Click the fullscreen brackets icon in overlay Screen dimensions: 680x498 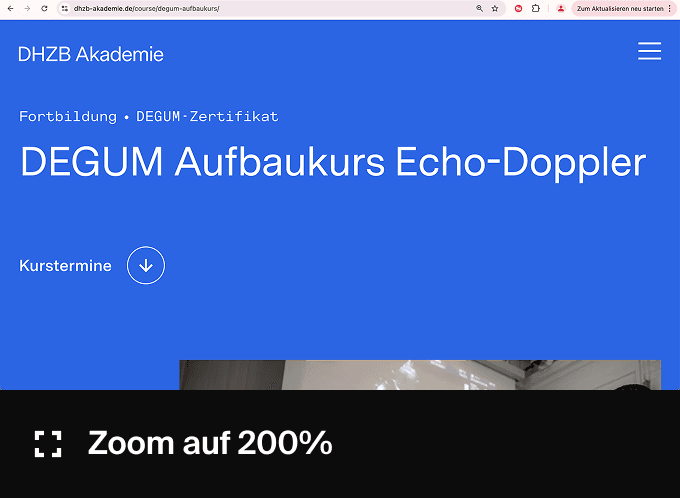[x=48, y=444]
